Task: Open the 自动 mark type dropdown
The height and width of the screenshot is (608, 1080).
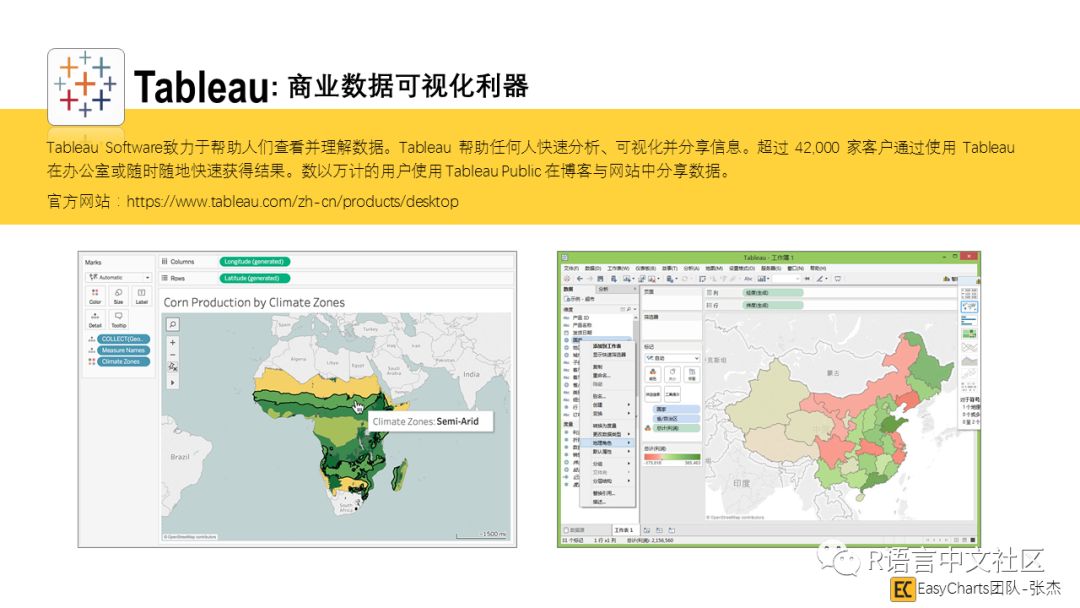Action: click(672, 358)
